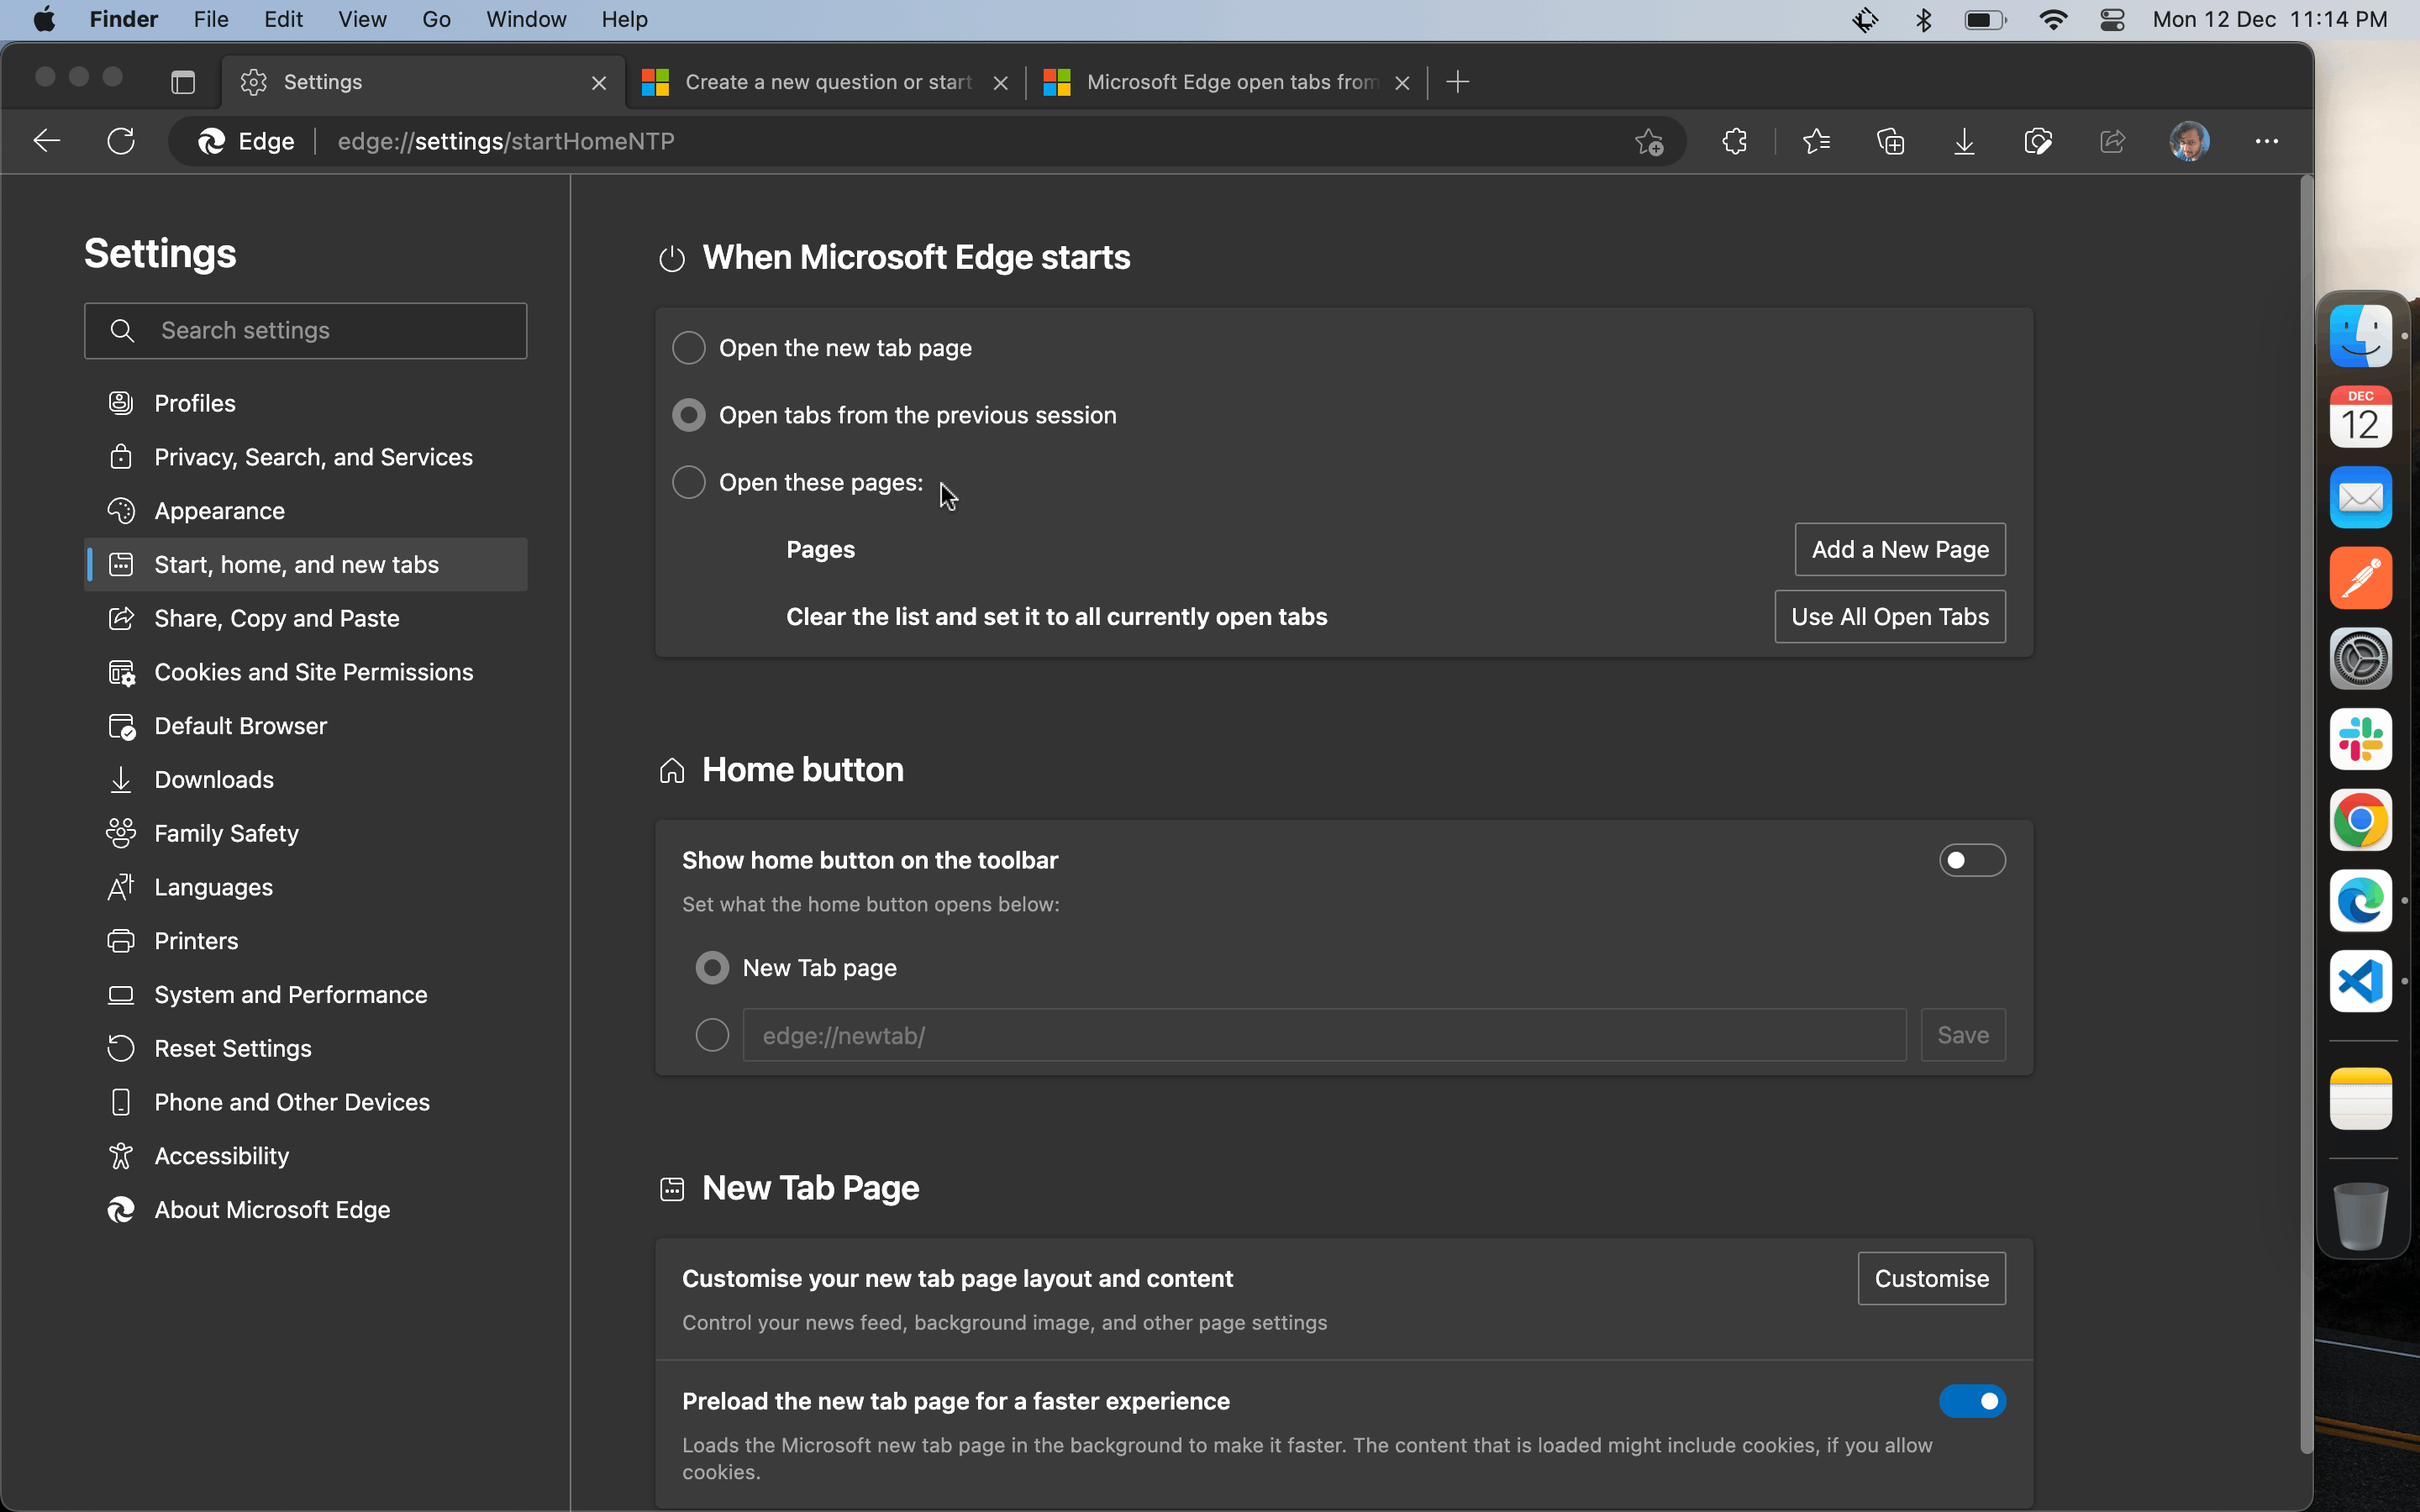
Task: Switch to 'Create a new question' tab
Action: [826, 82]
